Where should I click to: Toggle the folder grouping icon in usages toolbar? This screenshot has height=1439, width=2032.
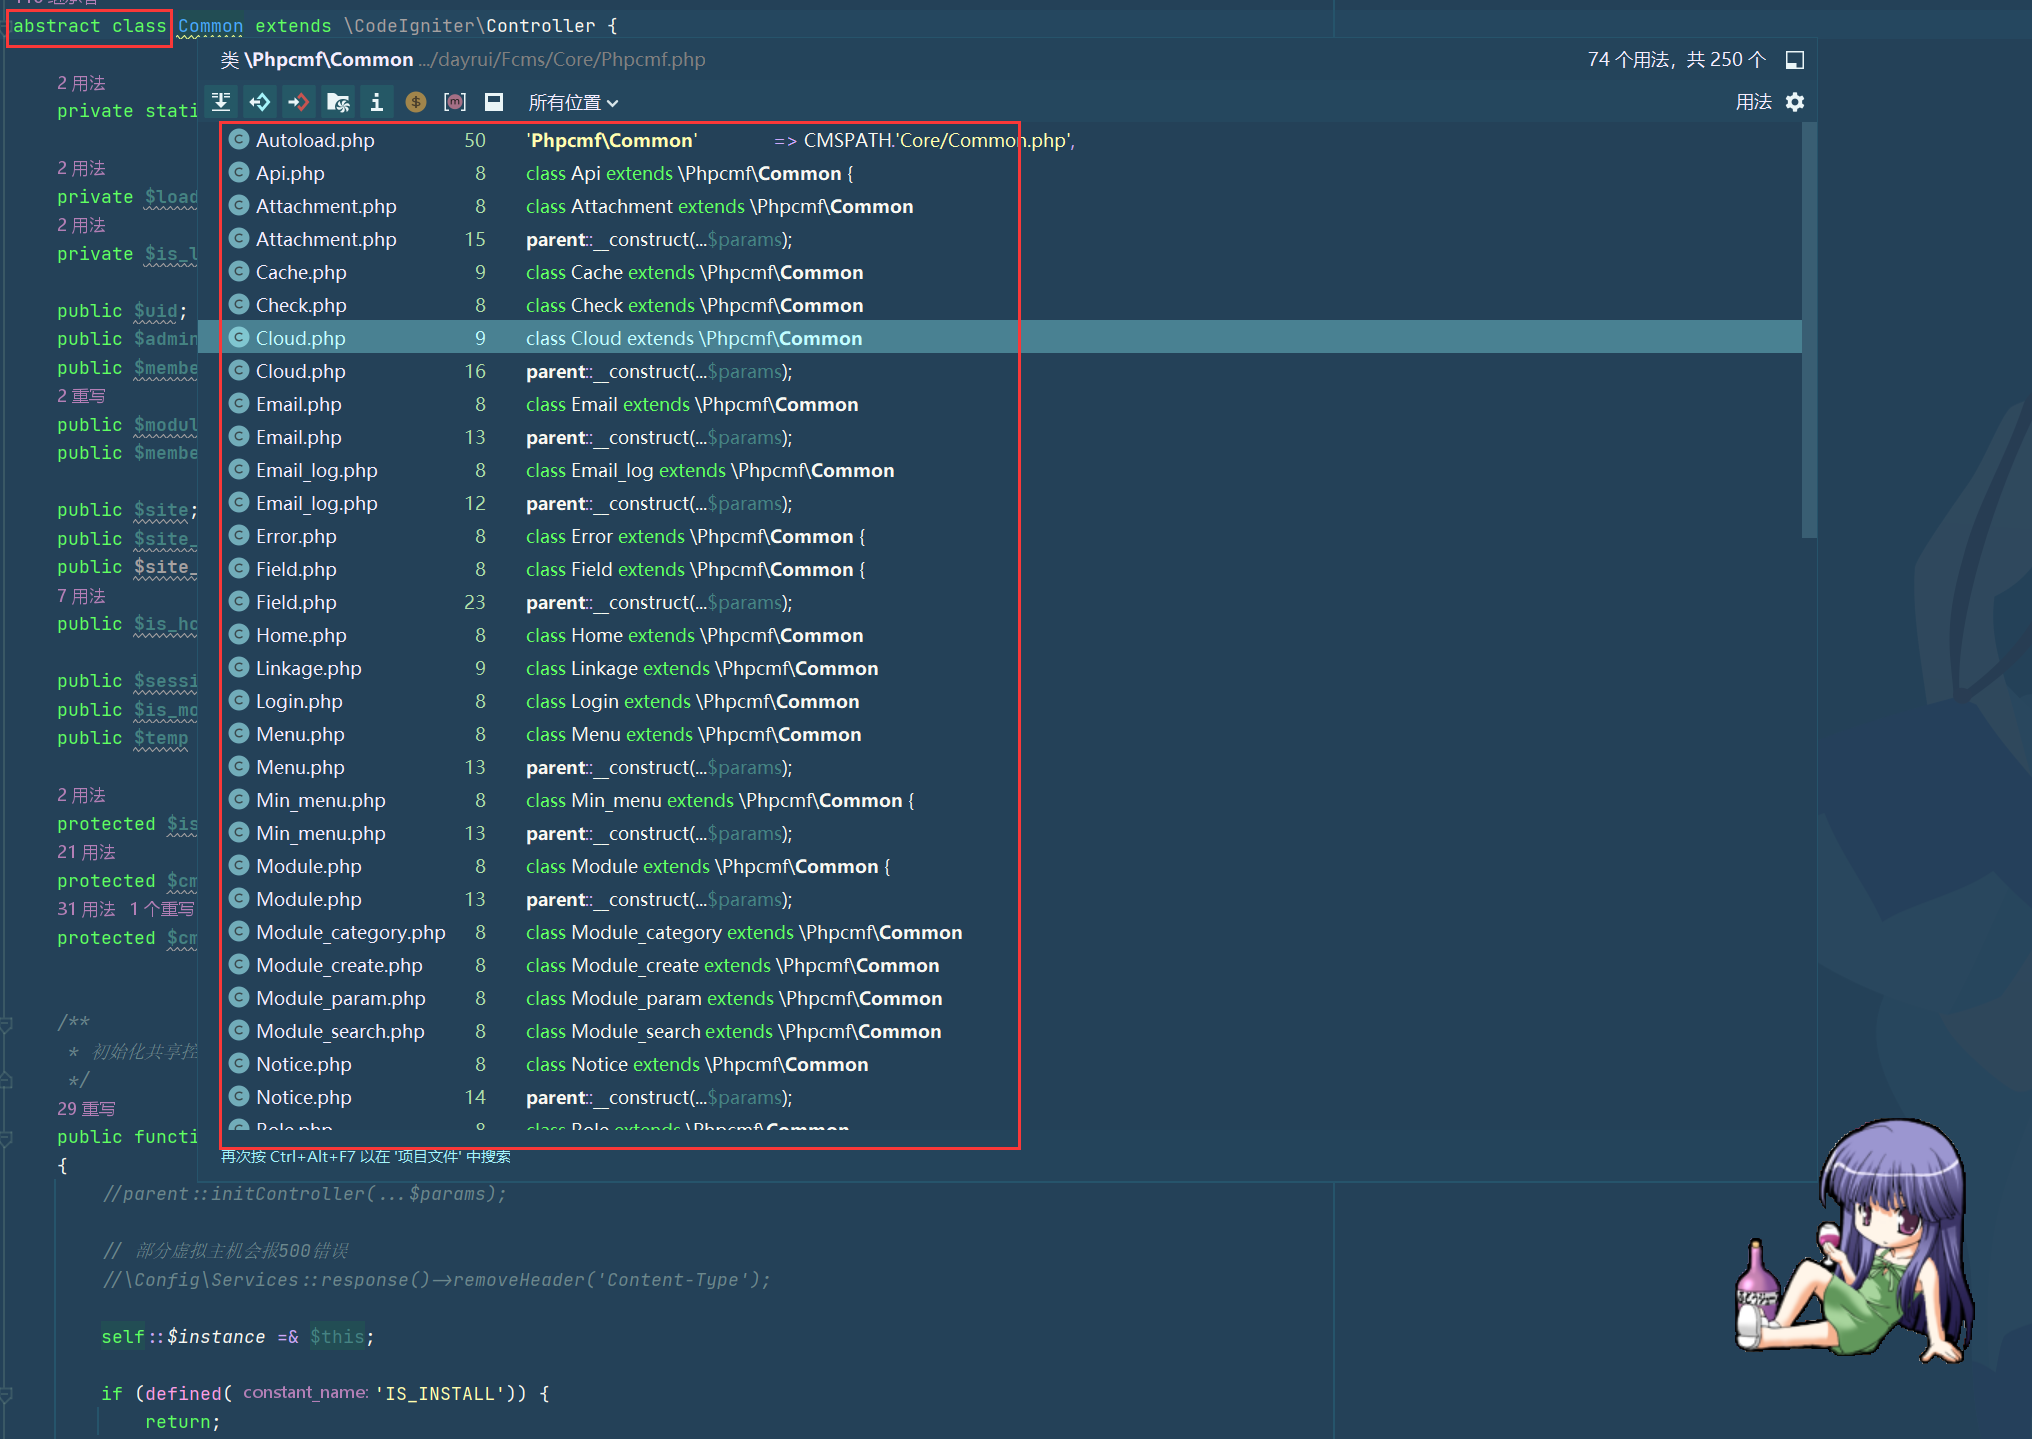pyautogui.click(x=338, y=102)
